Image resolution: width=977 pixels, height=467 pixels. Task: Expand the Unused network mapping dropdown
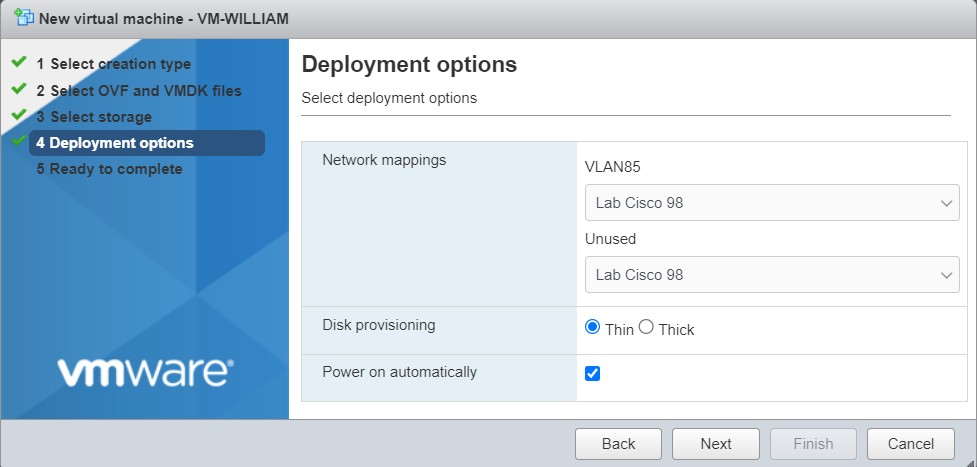pyautogui.click(x=771, y=274)
